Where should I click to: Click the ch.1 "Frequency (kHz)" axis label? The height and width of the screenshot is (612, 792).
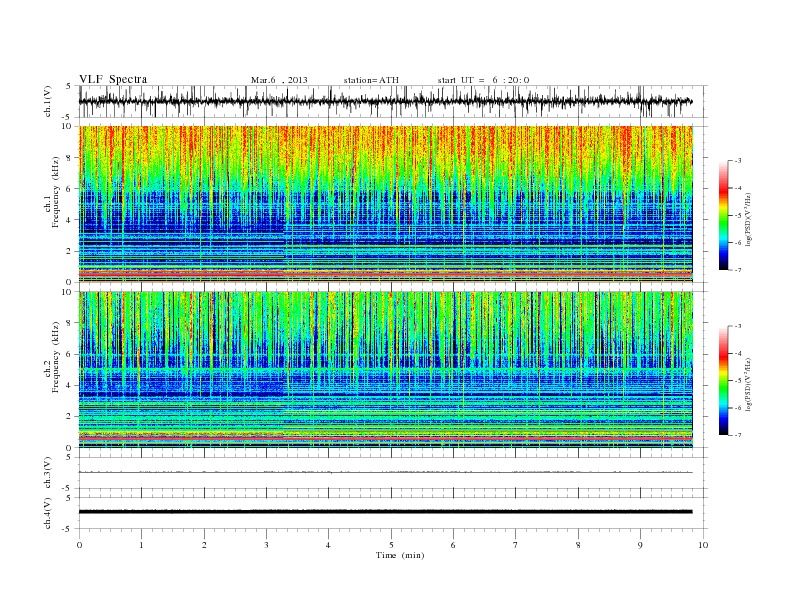pos(56,192)
